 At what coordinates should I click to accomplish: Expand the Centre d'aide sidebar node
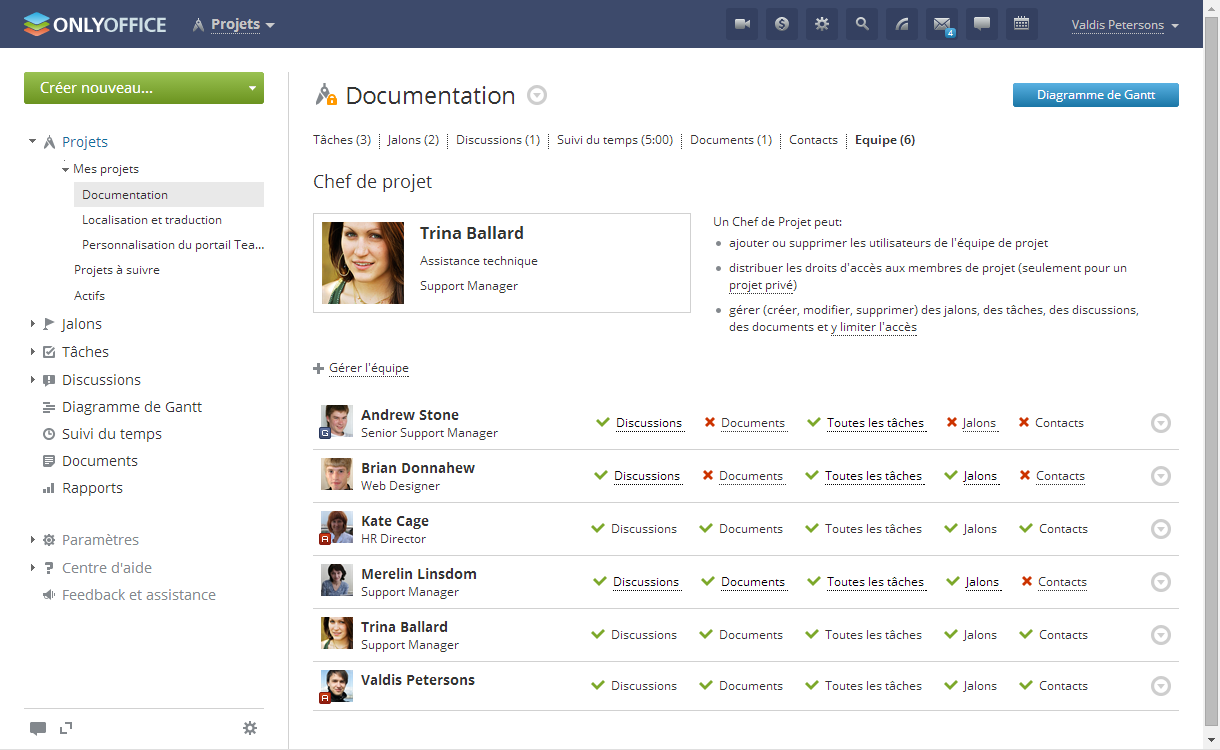click(x=32, y=568)
